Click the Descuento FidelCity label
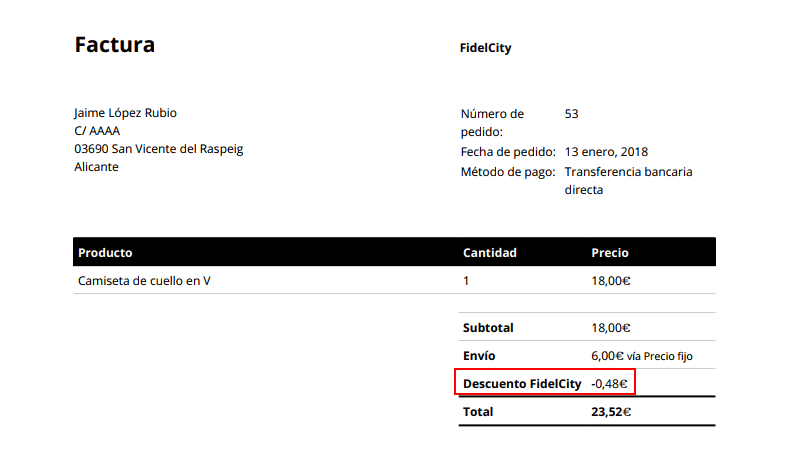This screenshot has height=461, width=785. tap(522, 383)
